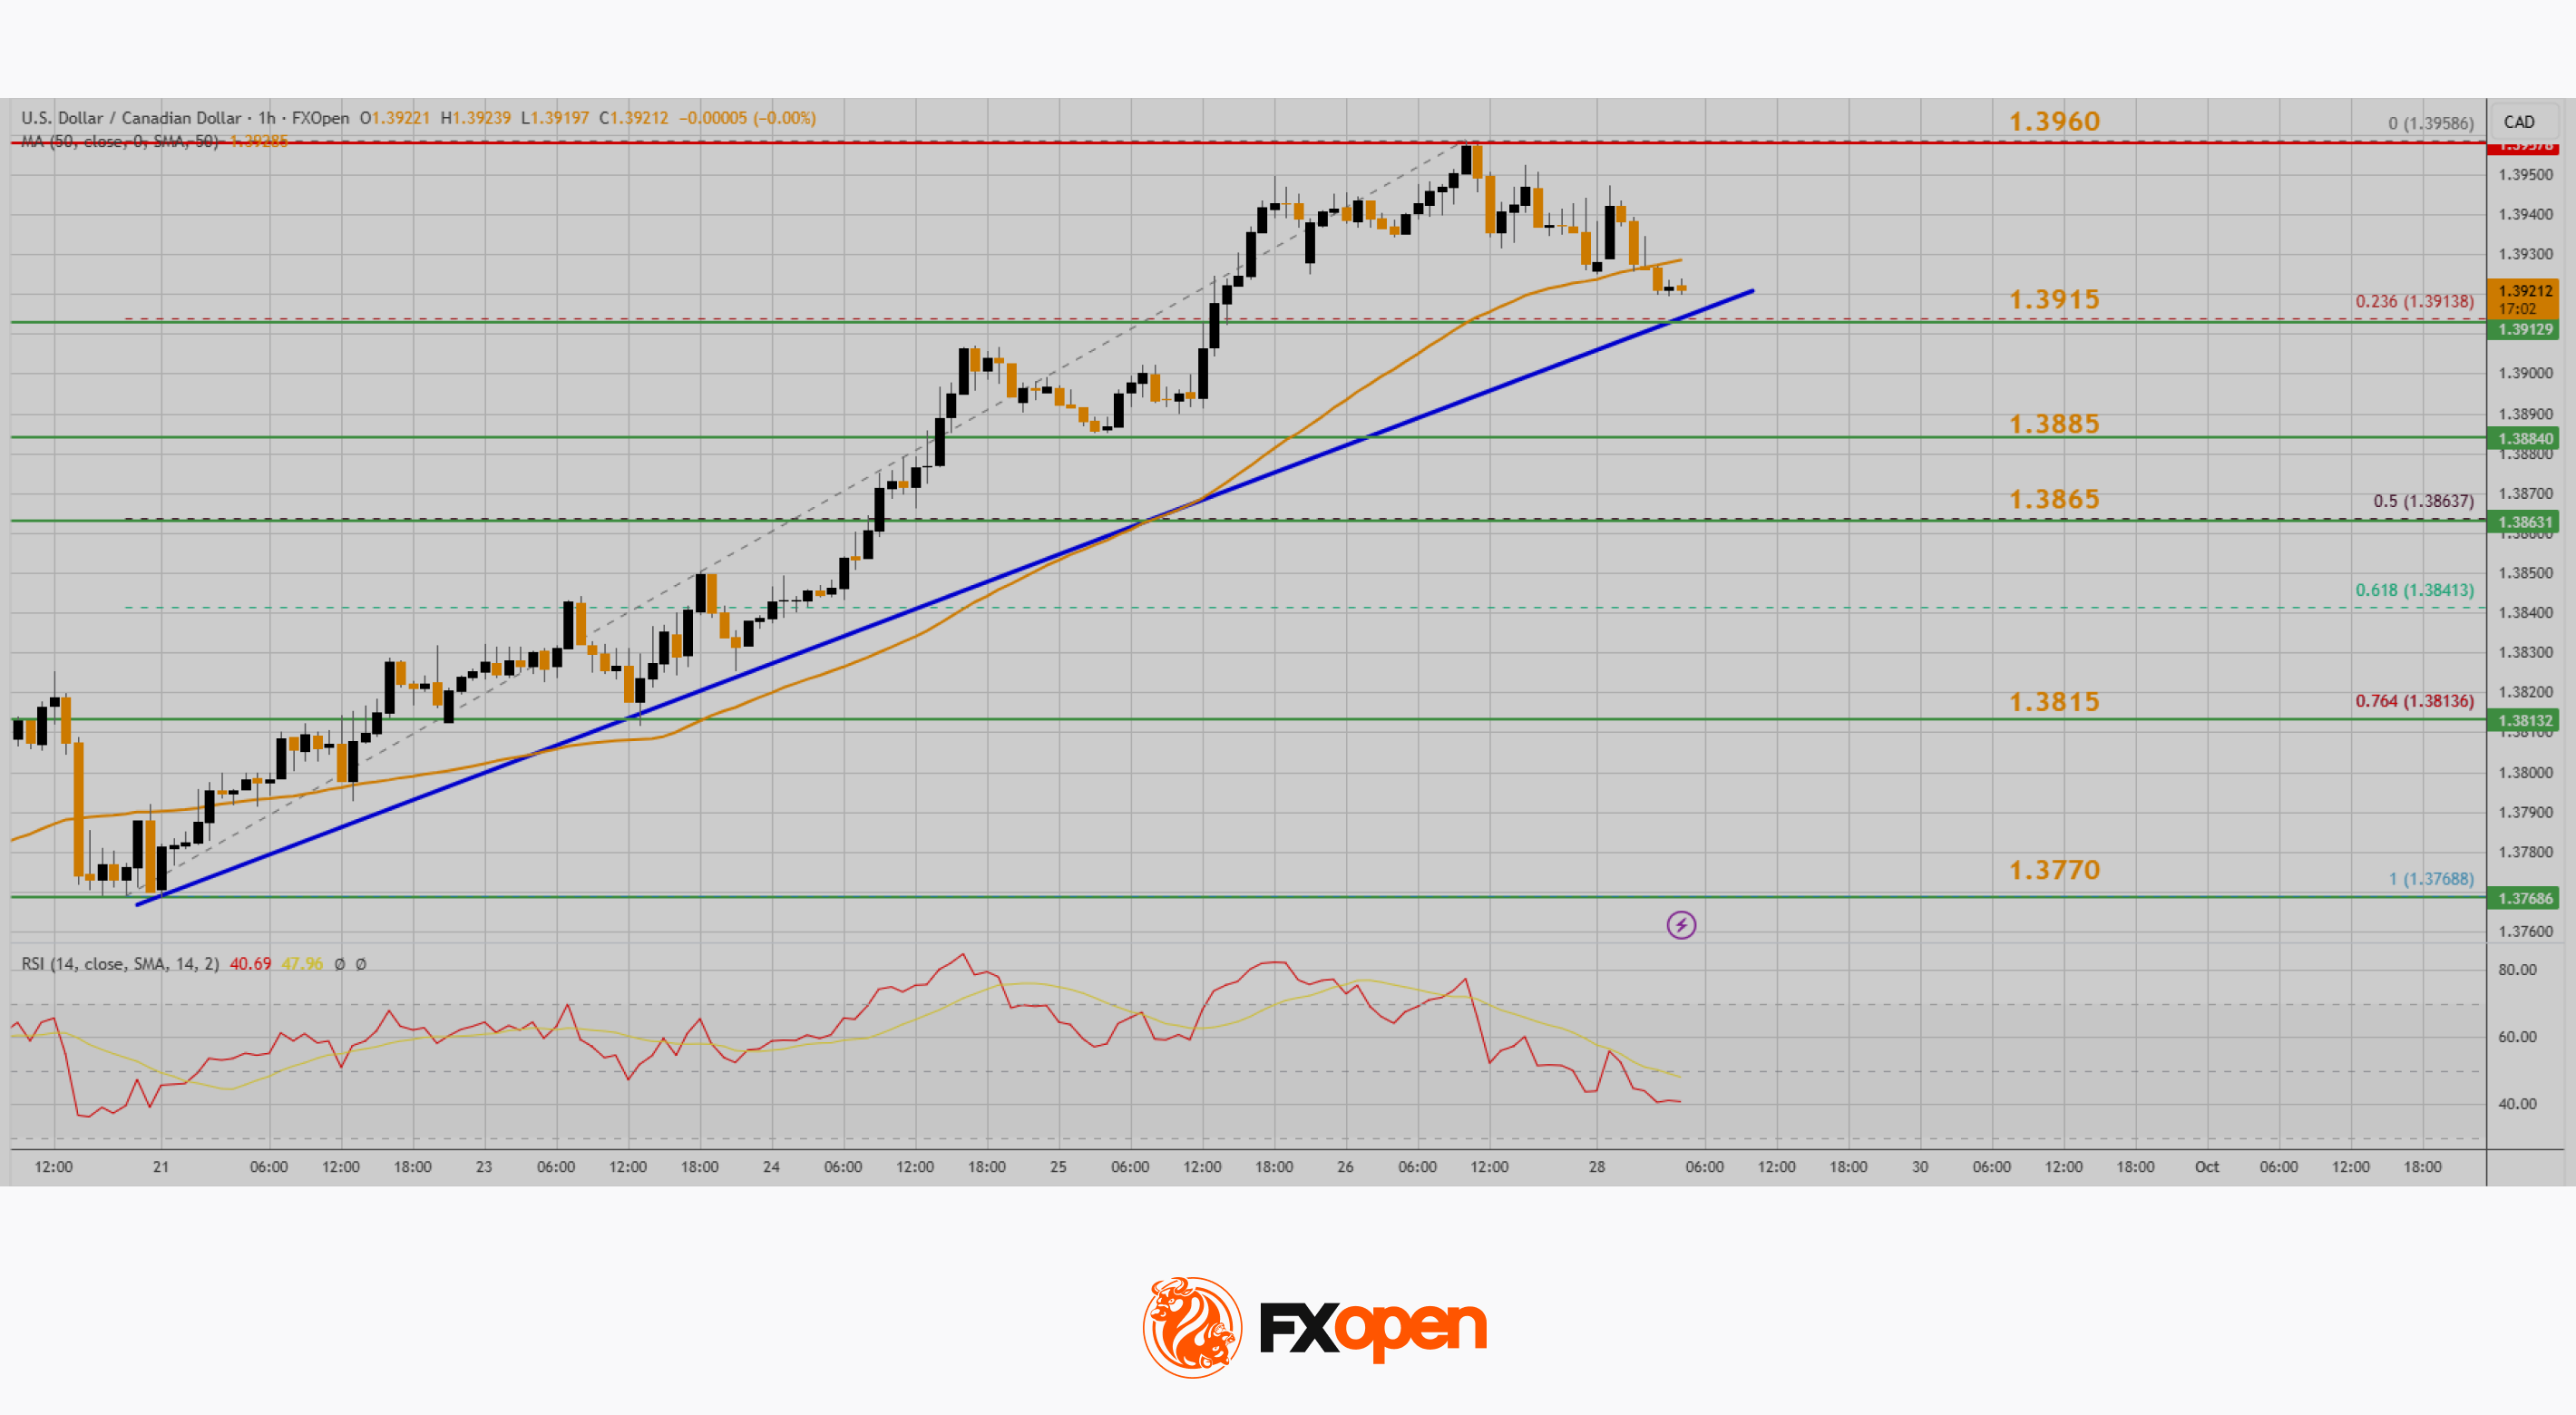Click the green 1.38132 price axis label

(2525, 720)
